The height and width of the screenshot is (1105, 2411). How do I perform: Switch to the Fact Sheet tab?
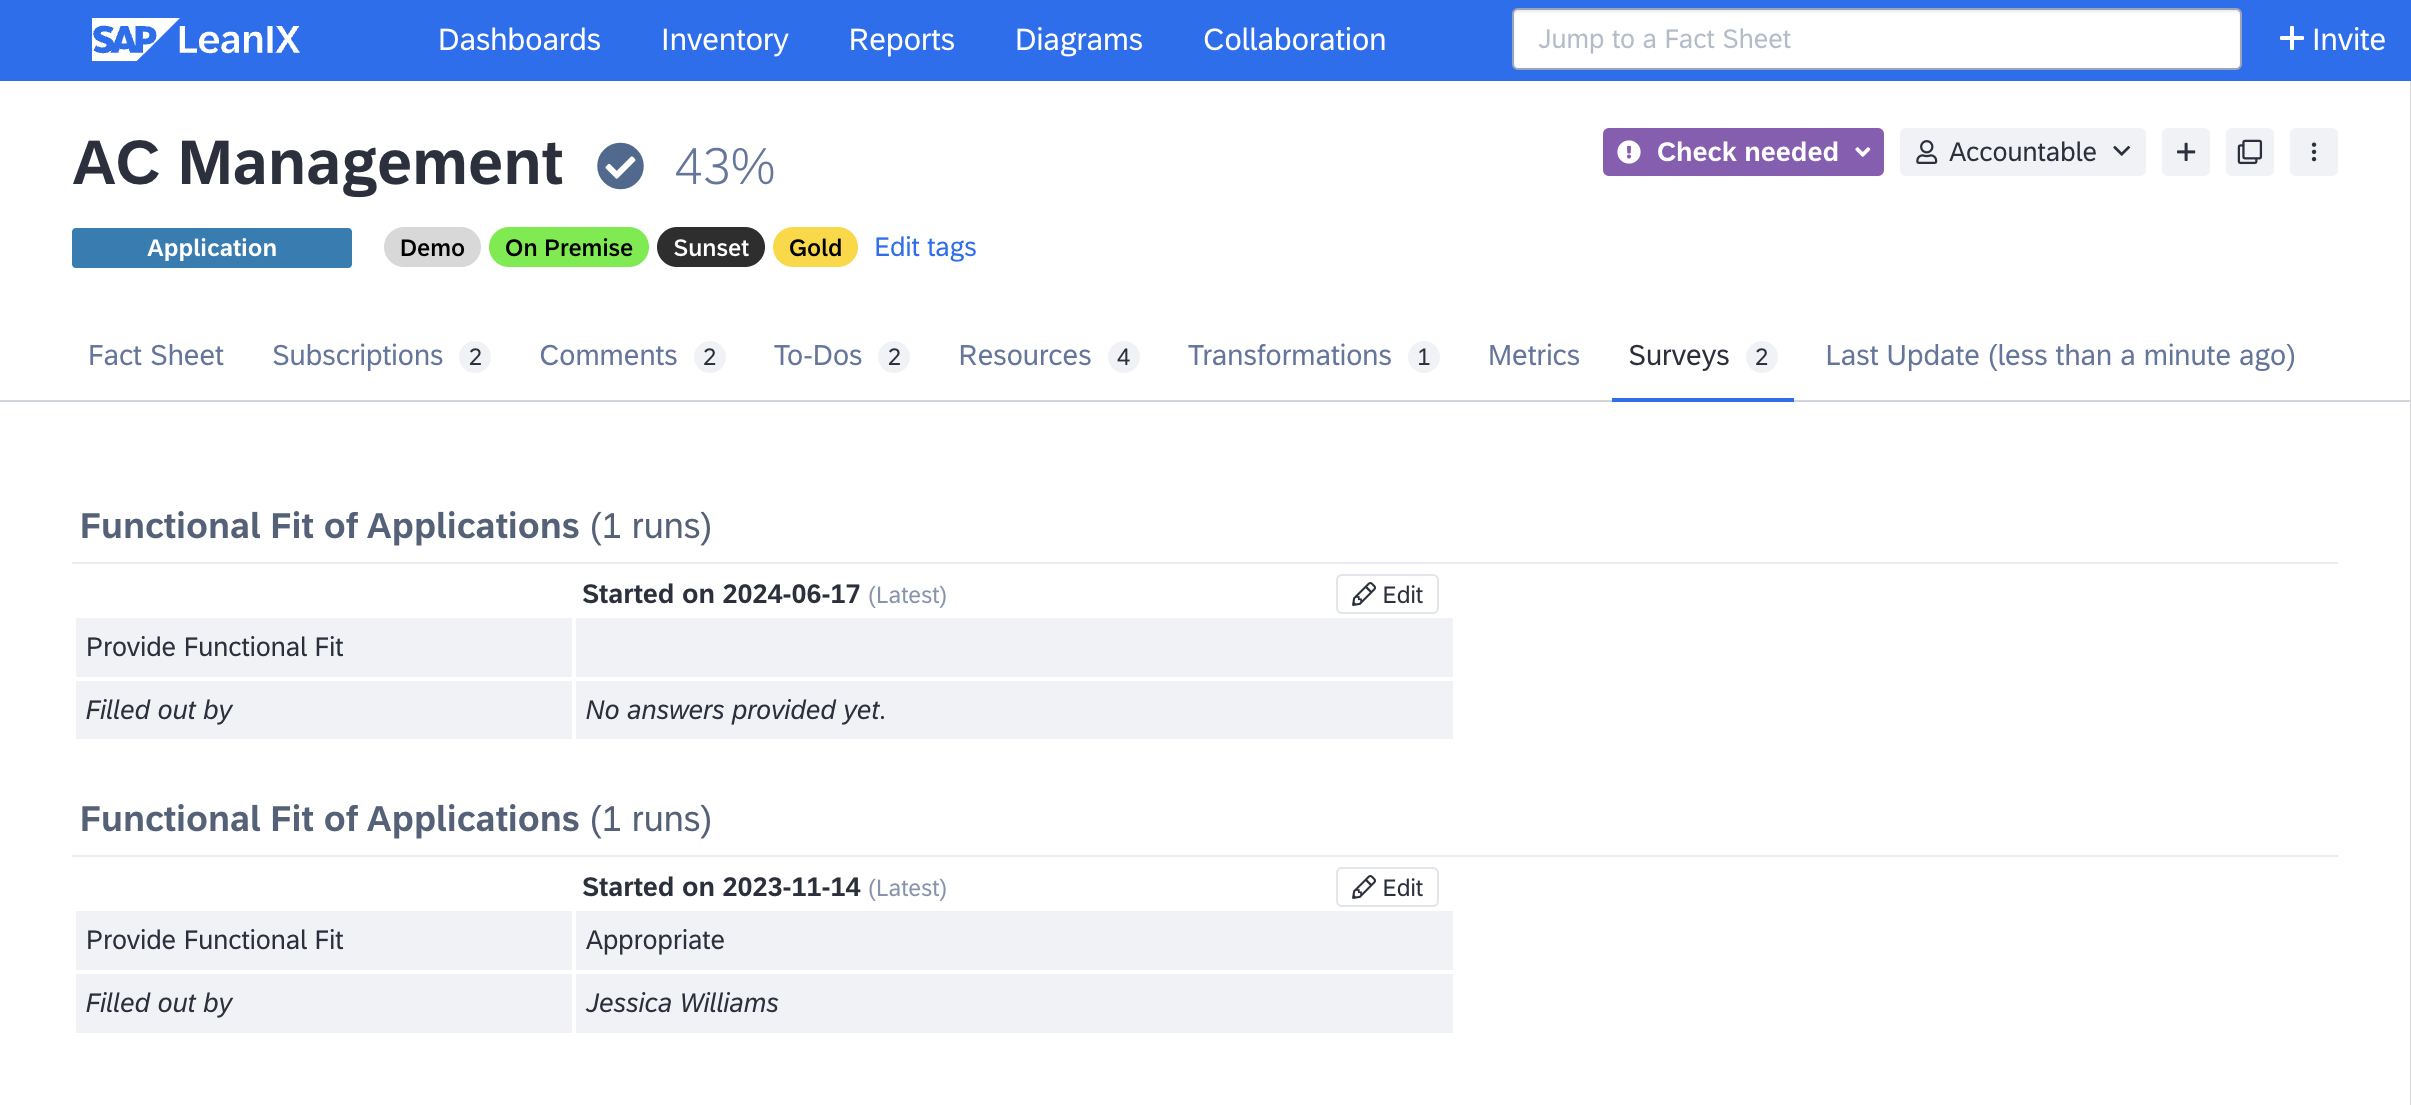pyautogui.click(x=155, y=355)
